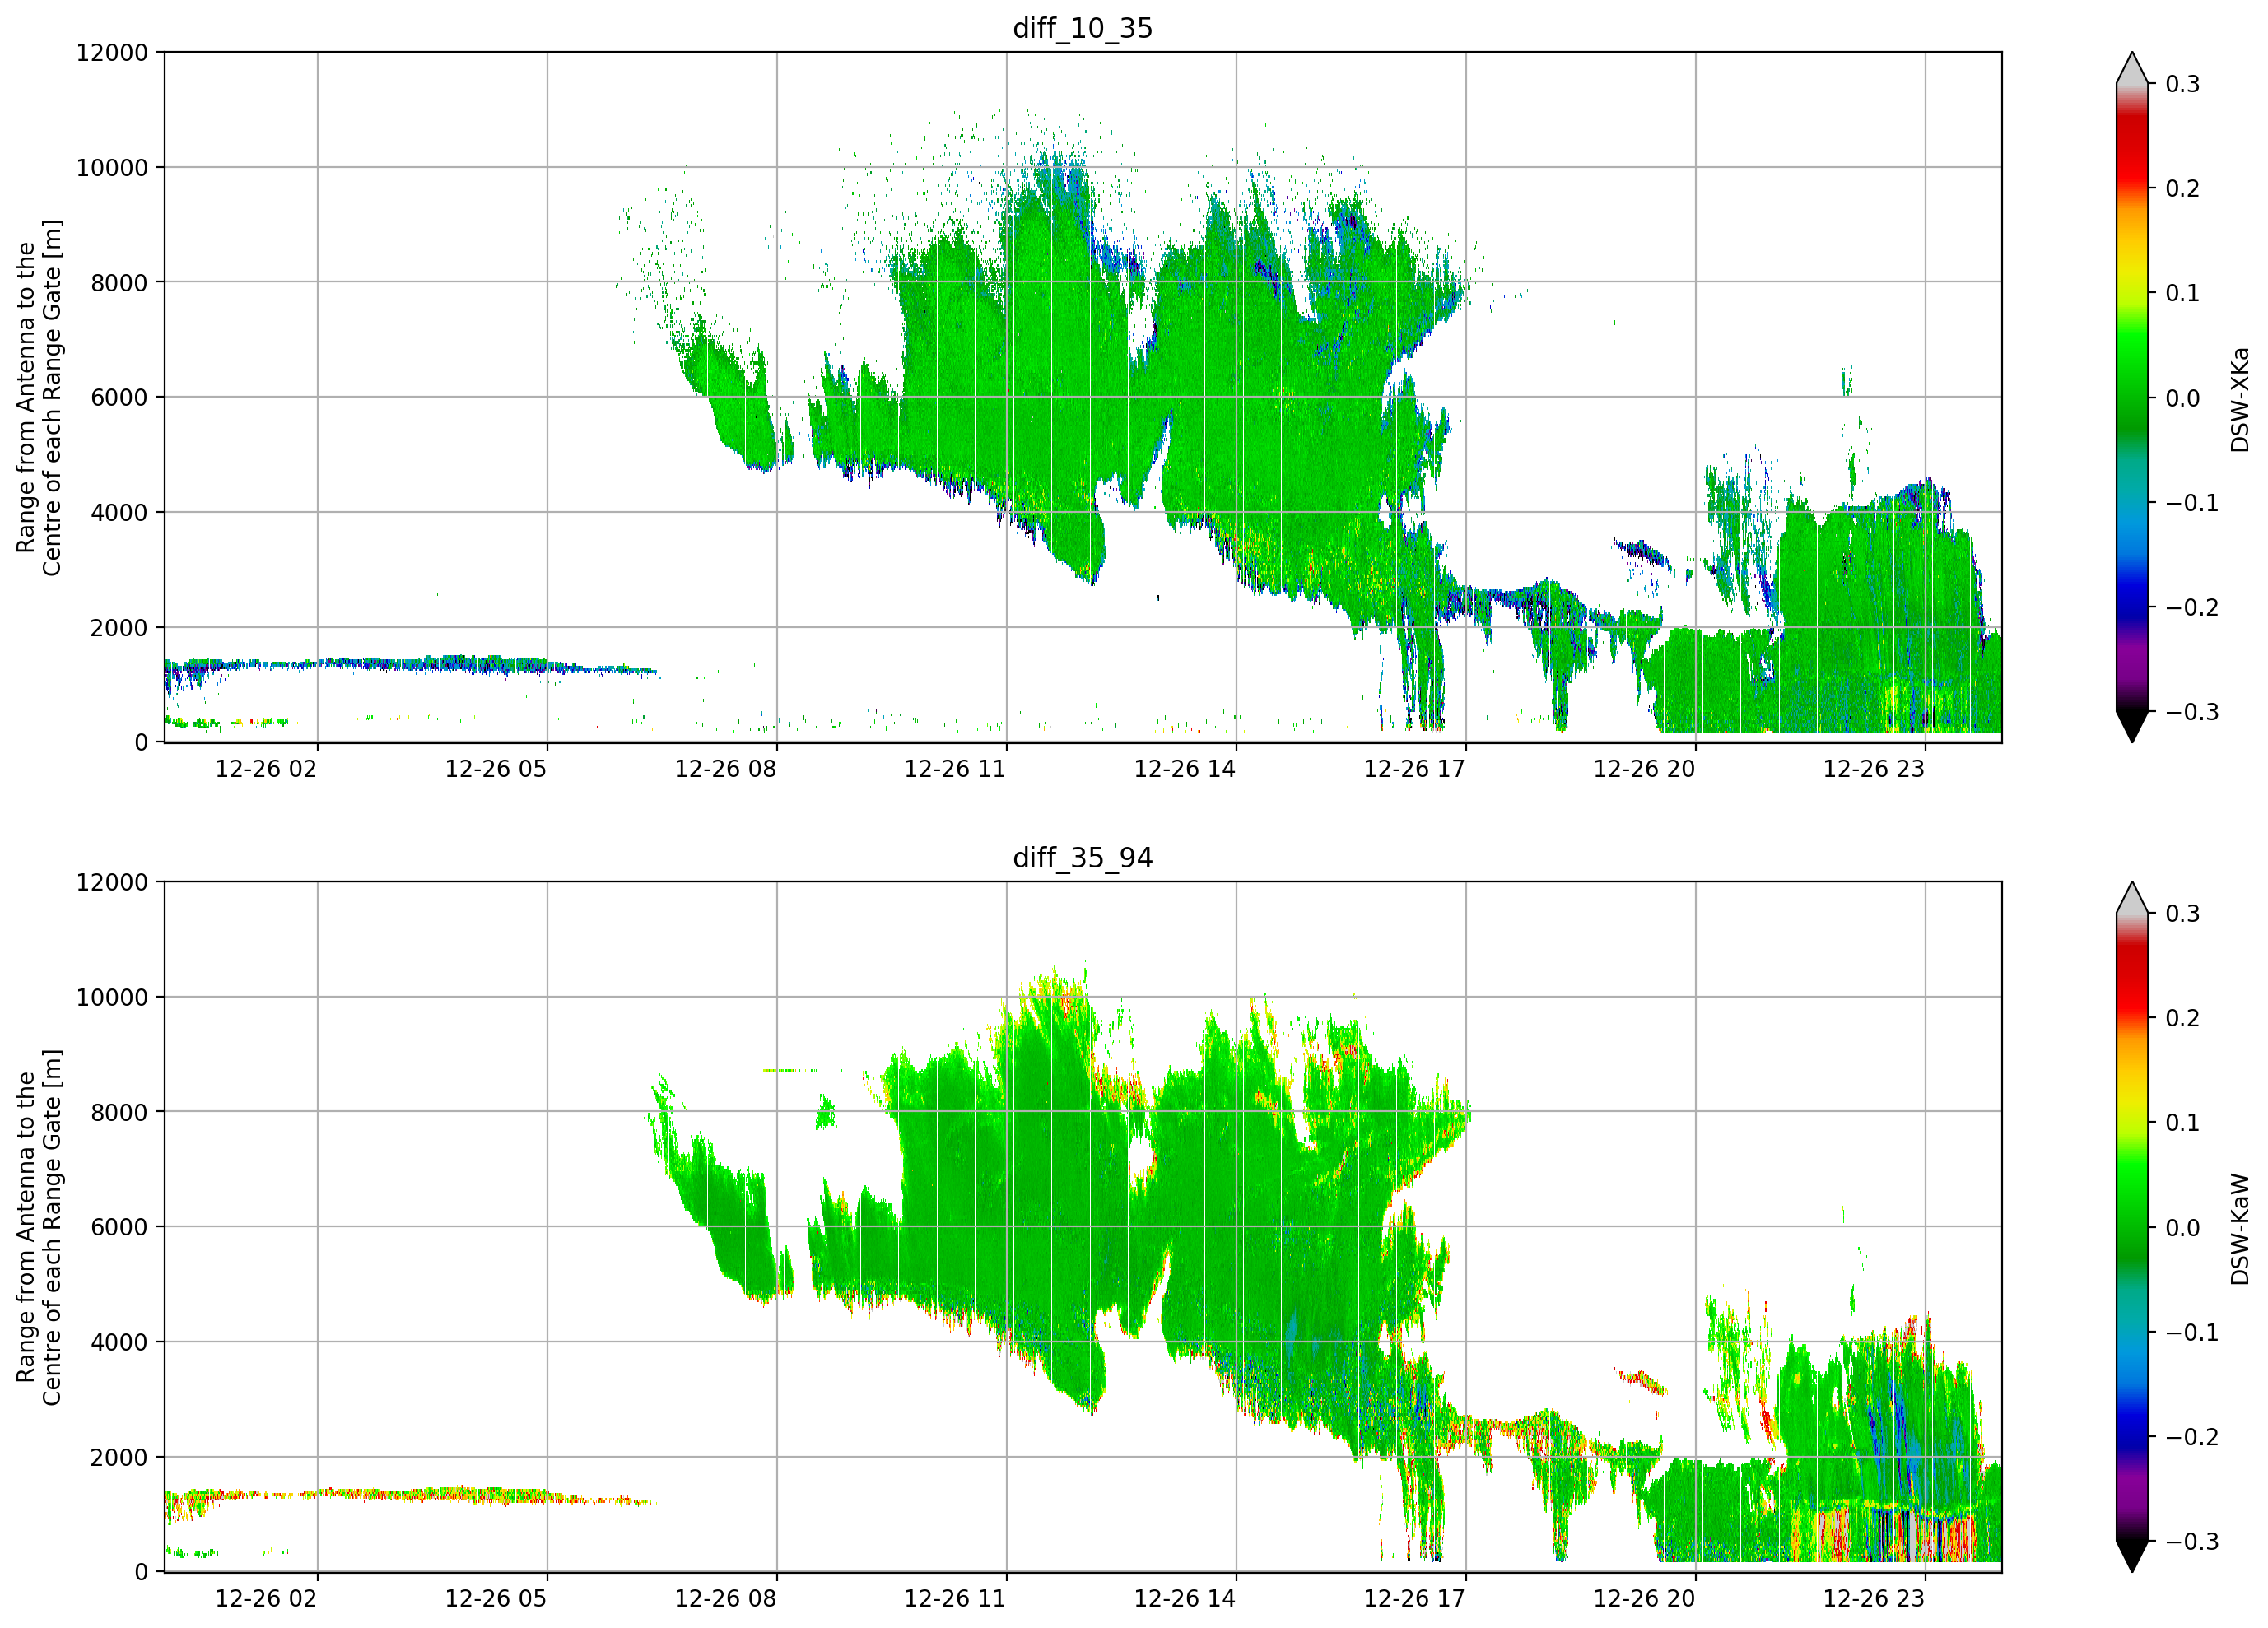Click the 12-26 17 x-axis label, bottom plot
Screen dimensions: 2268x1628
tap(1415, 1599)
